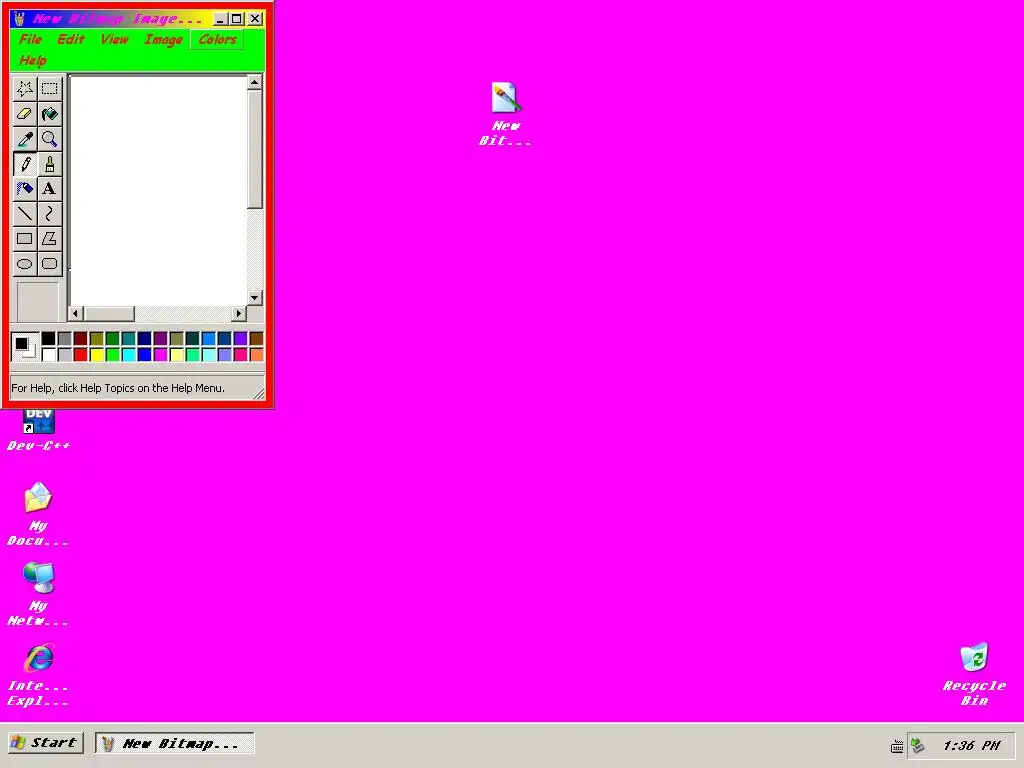Click the Dev-C++ desktop shortcut

coord(39,430)
